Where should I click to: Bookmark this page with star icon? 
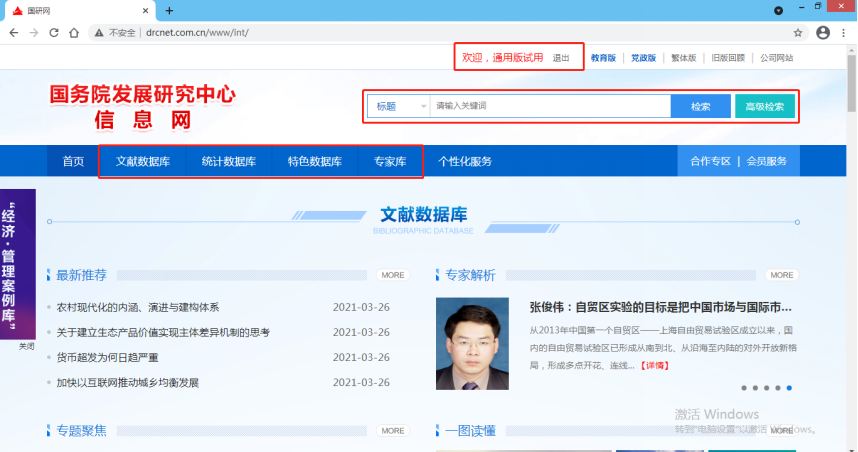798,32
